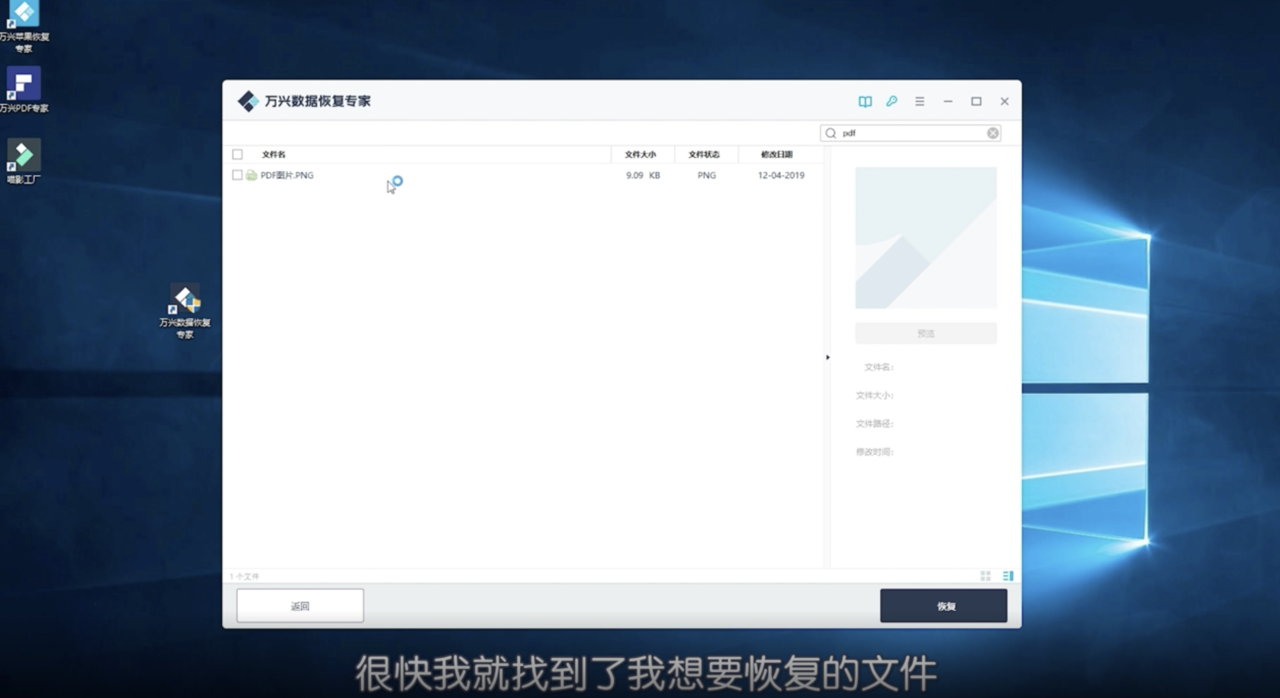This screenshot has height=698, width=1280.
Task: Switch to thumbnail grid view
Action: [985, 576]
